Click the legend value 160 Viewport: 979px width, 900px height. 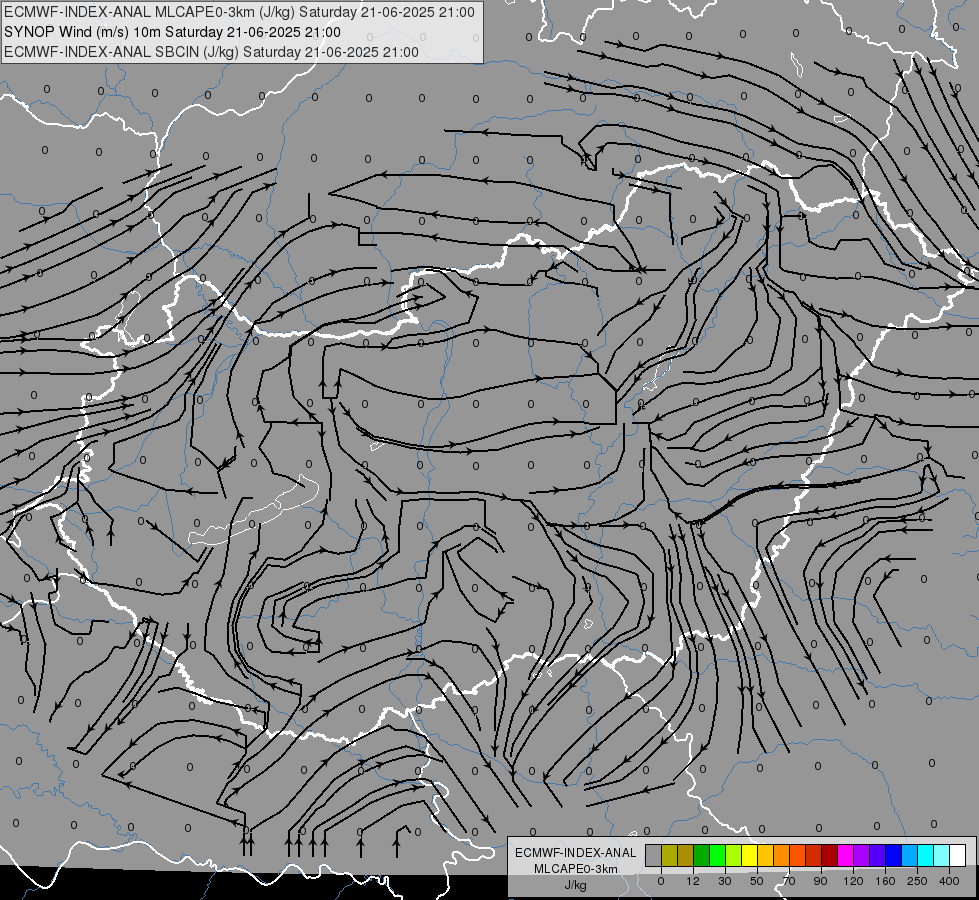point(885,881)
